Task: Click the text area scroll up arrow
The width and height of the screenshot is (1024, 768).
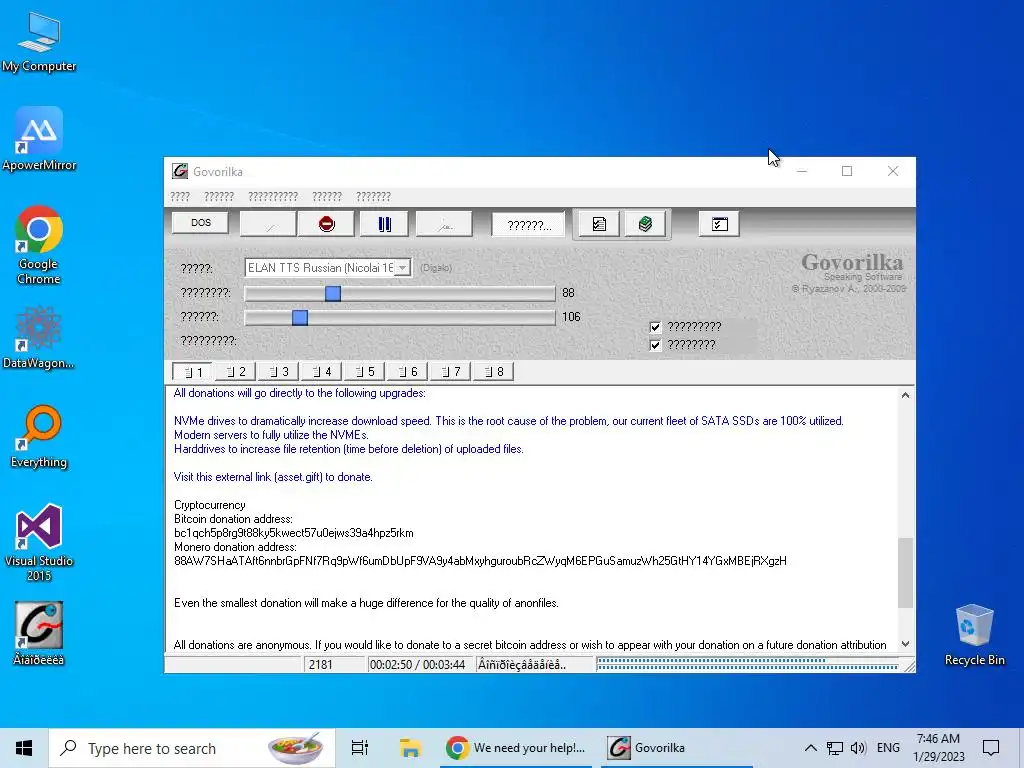Action: tap(905, 395)
